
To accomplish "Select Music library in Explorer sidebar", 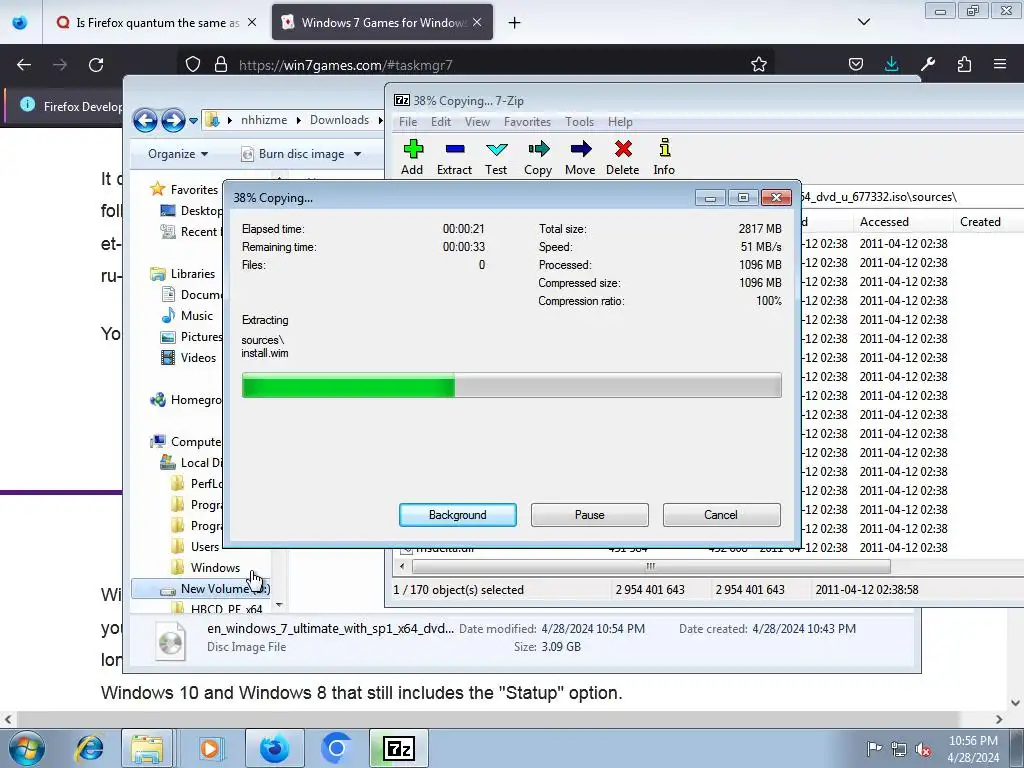I will (x=197, y=315).
